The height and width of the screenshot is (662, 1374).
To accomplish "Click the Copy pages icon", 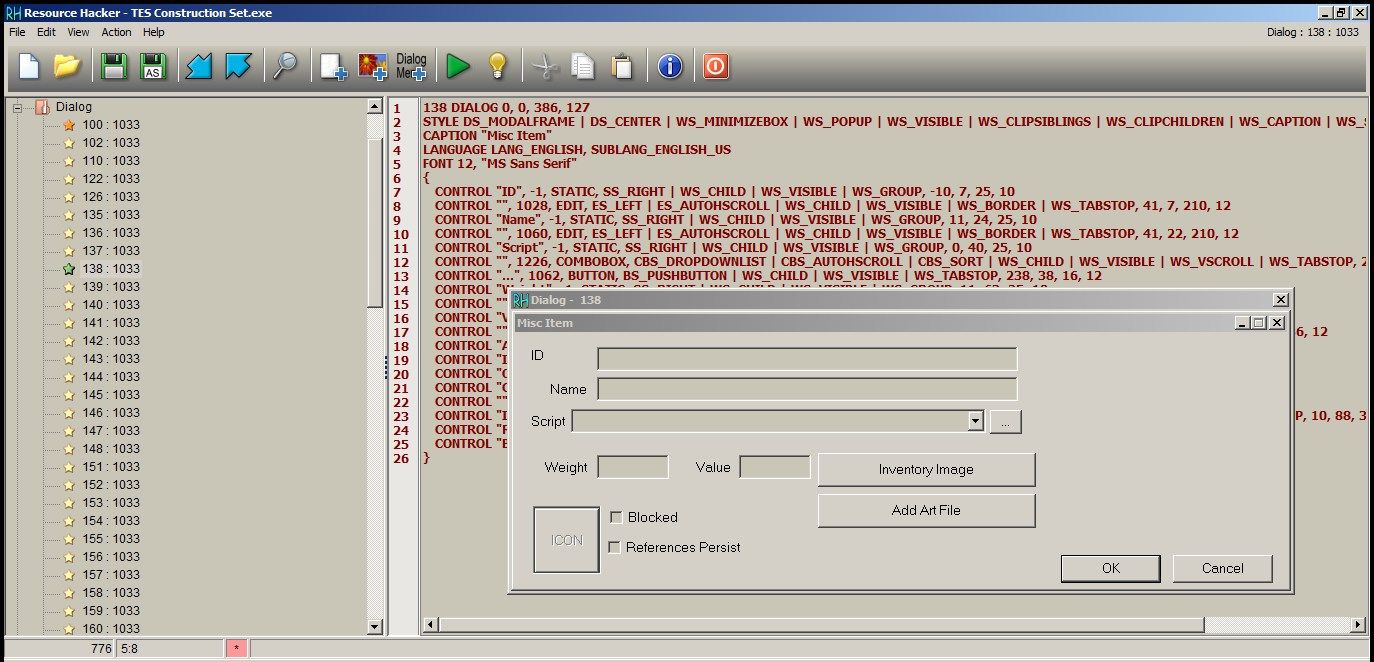I will click(x=582, y=67).
